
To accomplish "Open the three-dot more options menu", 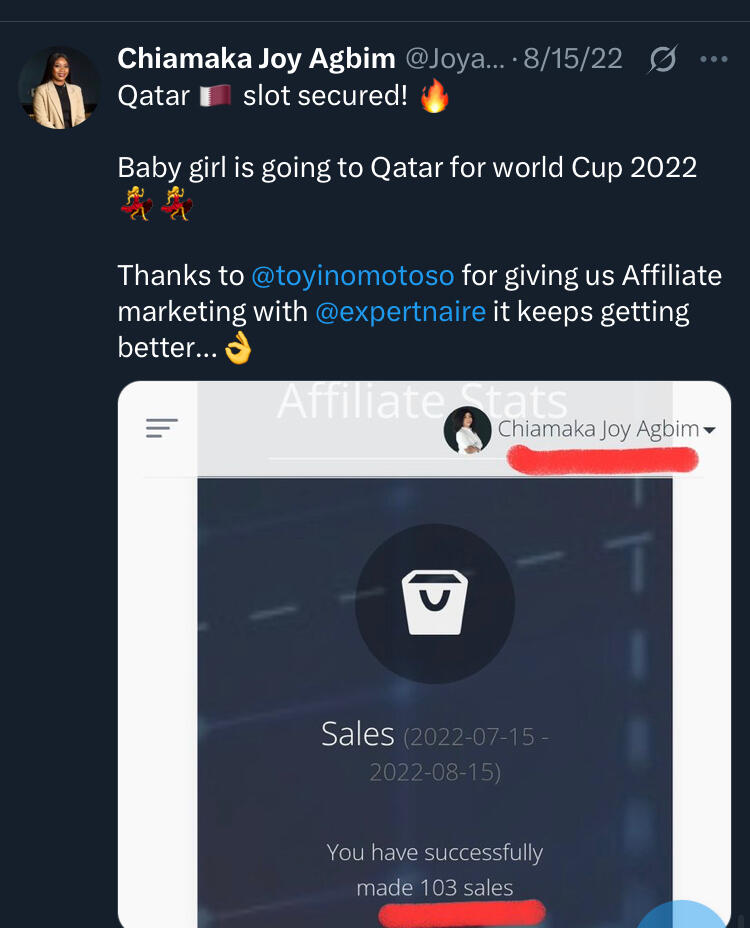I will 714,60.
